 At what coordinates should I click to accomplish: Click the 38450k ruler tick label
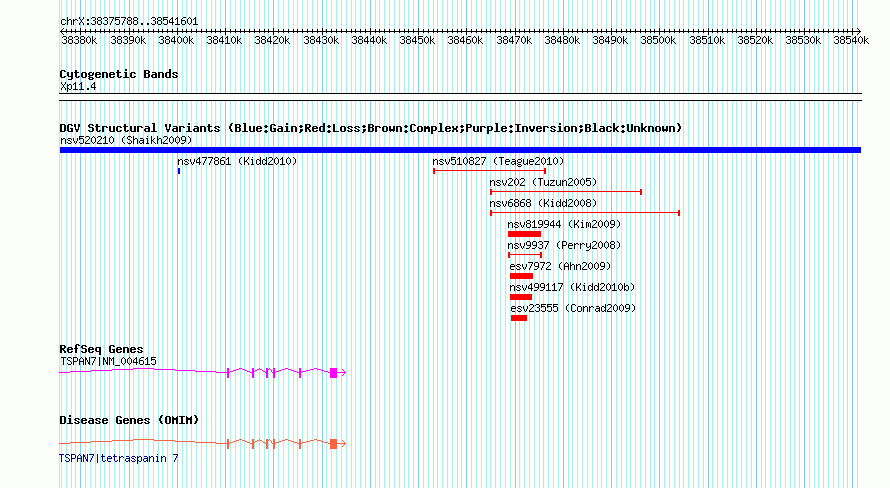417,40
